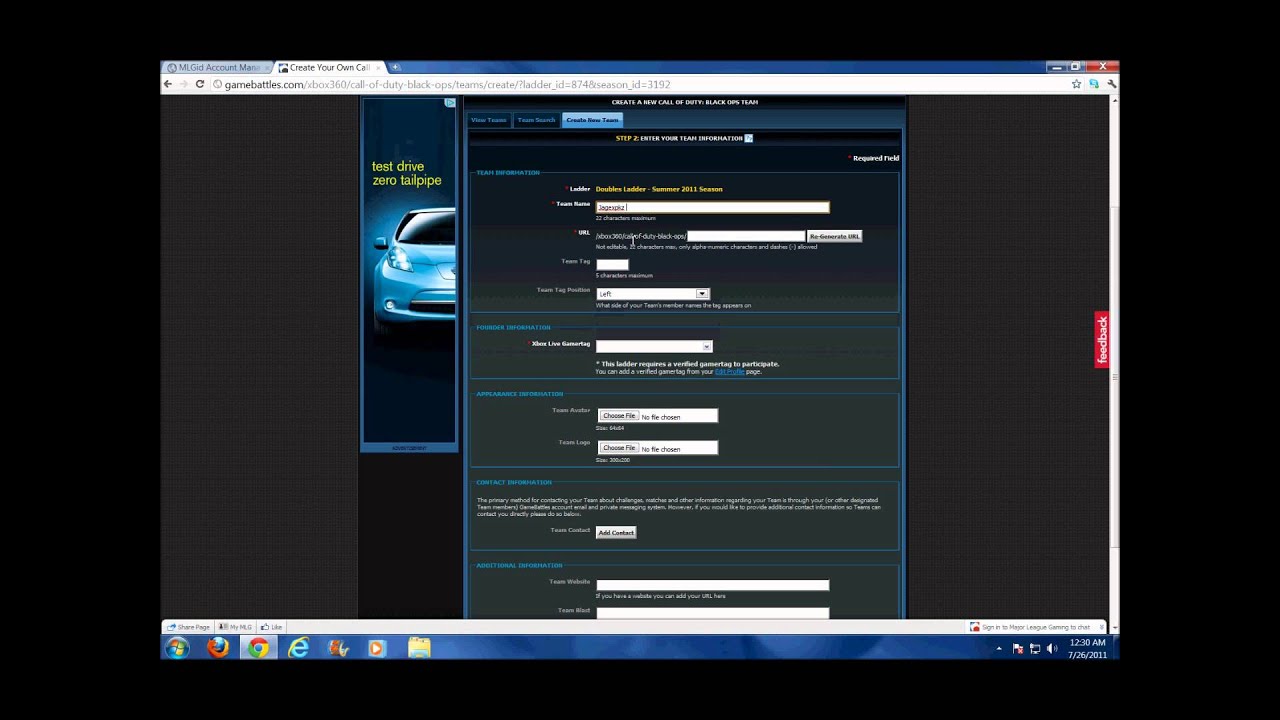Close the Create Your Own Call tab
The height and width of the screenshot is (720, 1280).
pyautogui.click(x=378, y=68)
